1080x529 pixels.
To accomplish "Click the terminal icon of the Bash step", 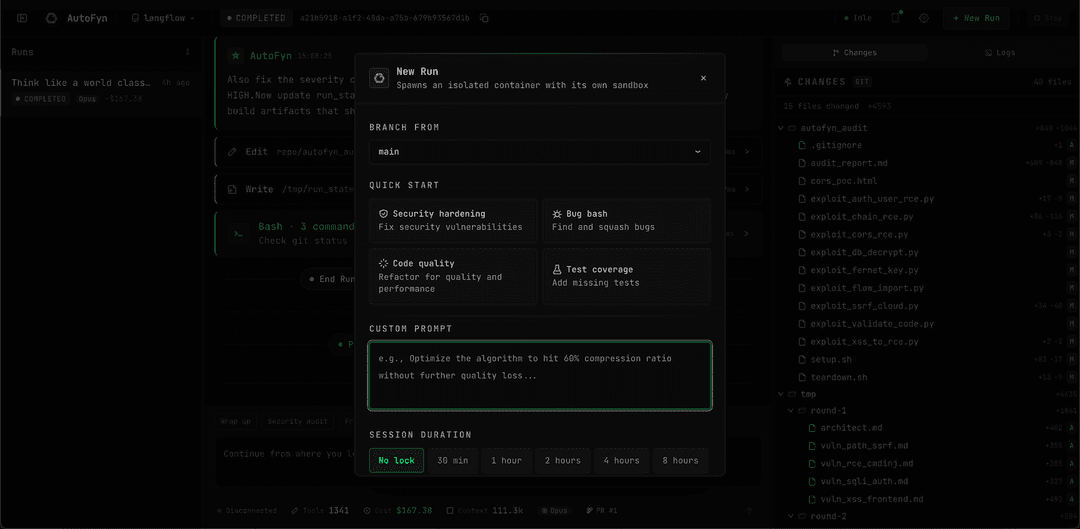I will coord(238,234).
